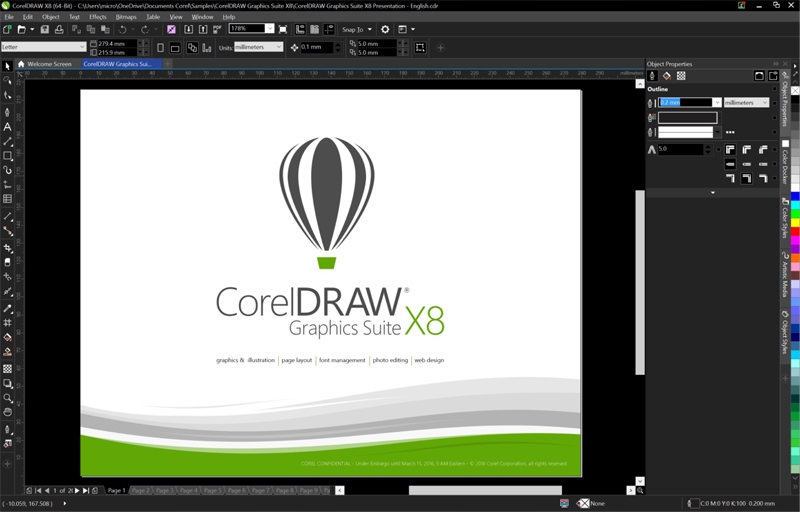The height and width of the screenshot is (512, 800).
Task: Open the Transparency tab in Object Properties
Action: click(x=681, y=76)
